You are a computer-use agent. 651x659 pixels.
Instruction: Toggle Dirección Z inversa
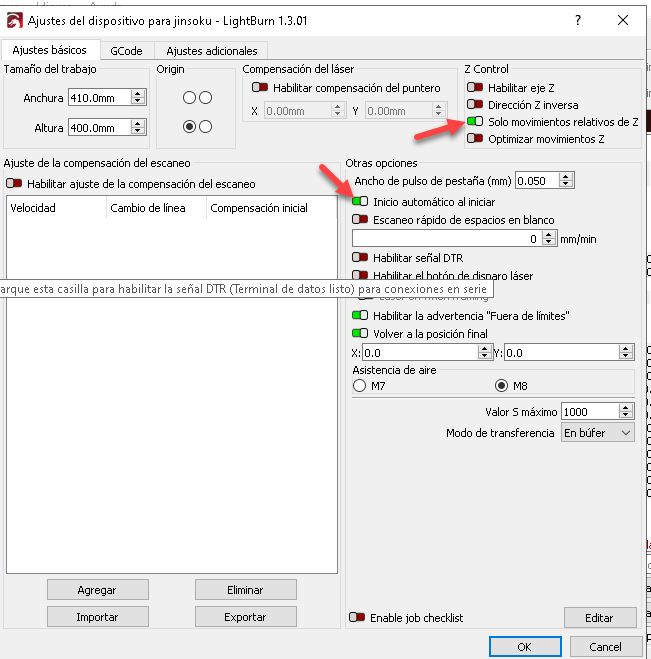click(475, 104)
